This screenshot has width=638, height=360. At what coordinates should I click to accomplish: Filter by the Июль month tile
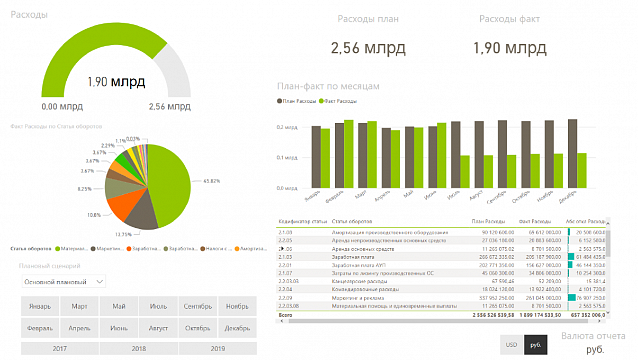coord(158,306)
